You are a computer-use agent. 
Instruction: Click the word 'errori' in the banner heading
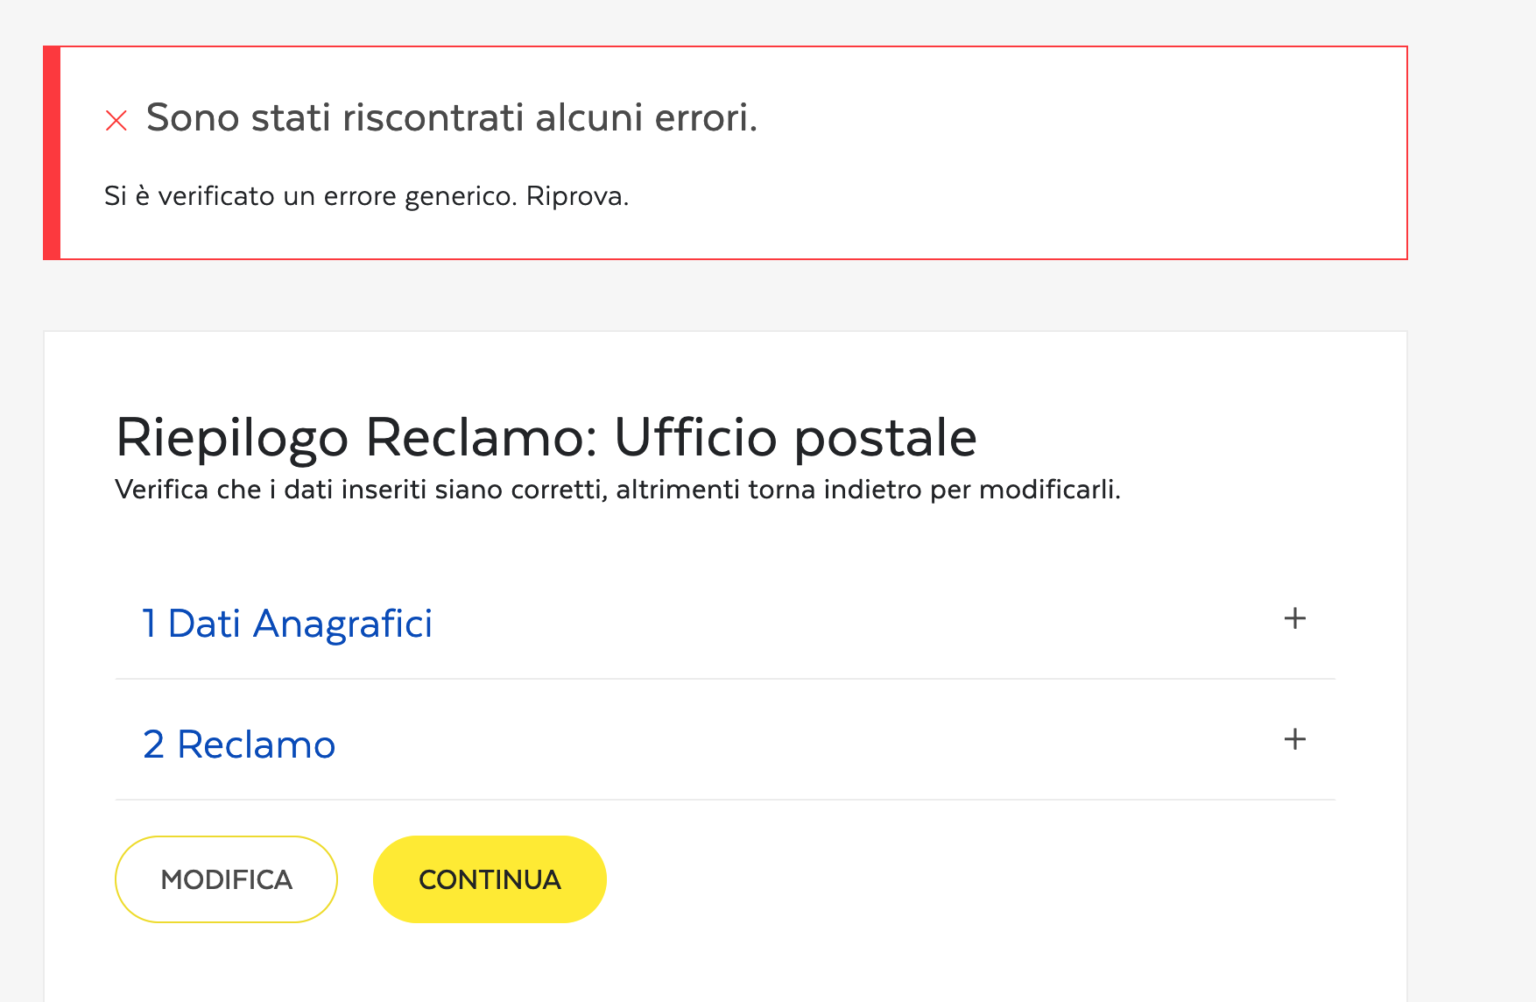(x=704, y=118)
